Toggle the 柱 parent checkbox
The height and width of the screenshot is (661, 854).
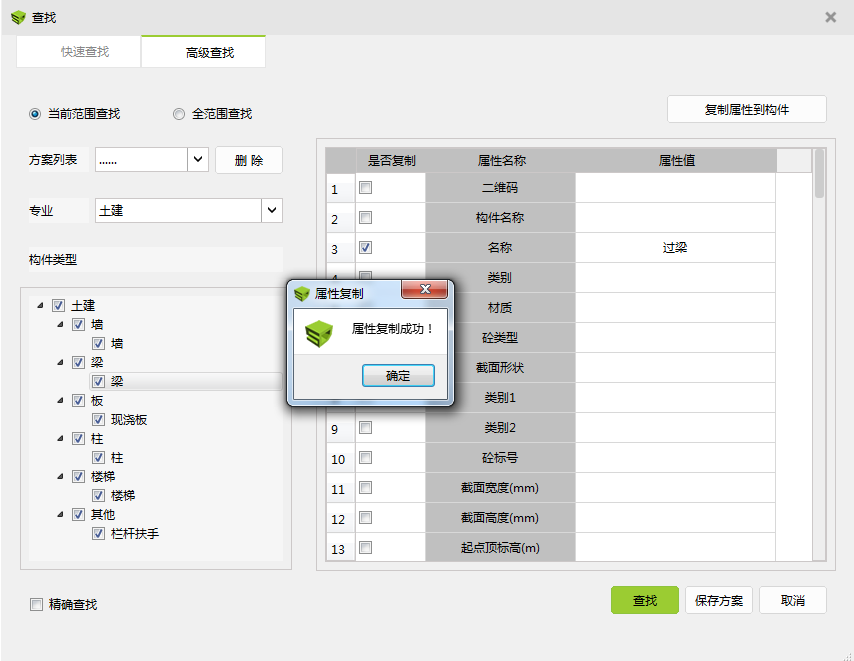(78, 439)
